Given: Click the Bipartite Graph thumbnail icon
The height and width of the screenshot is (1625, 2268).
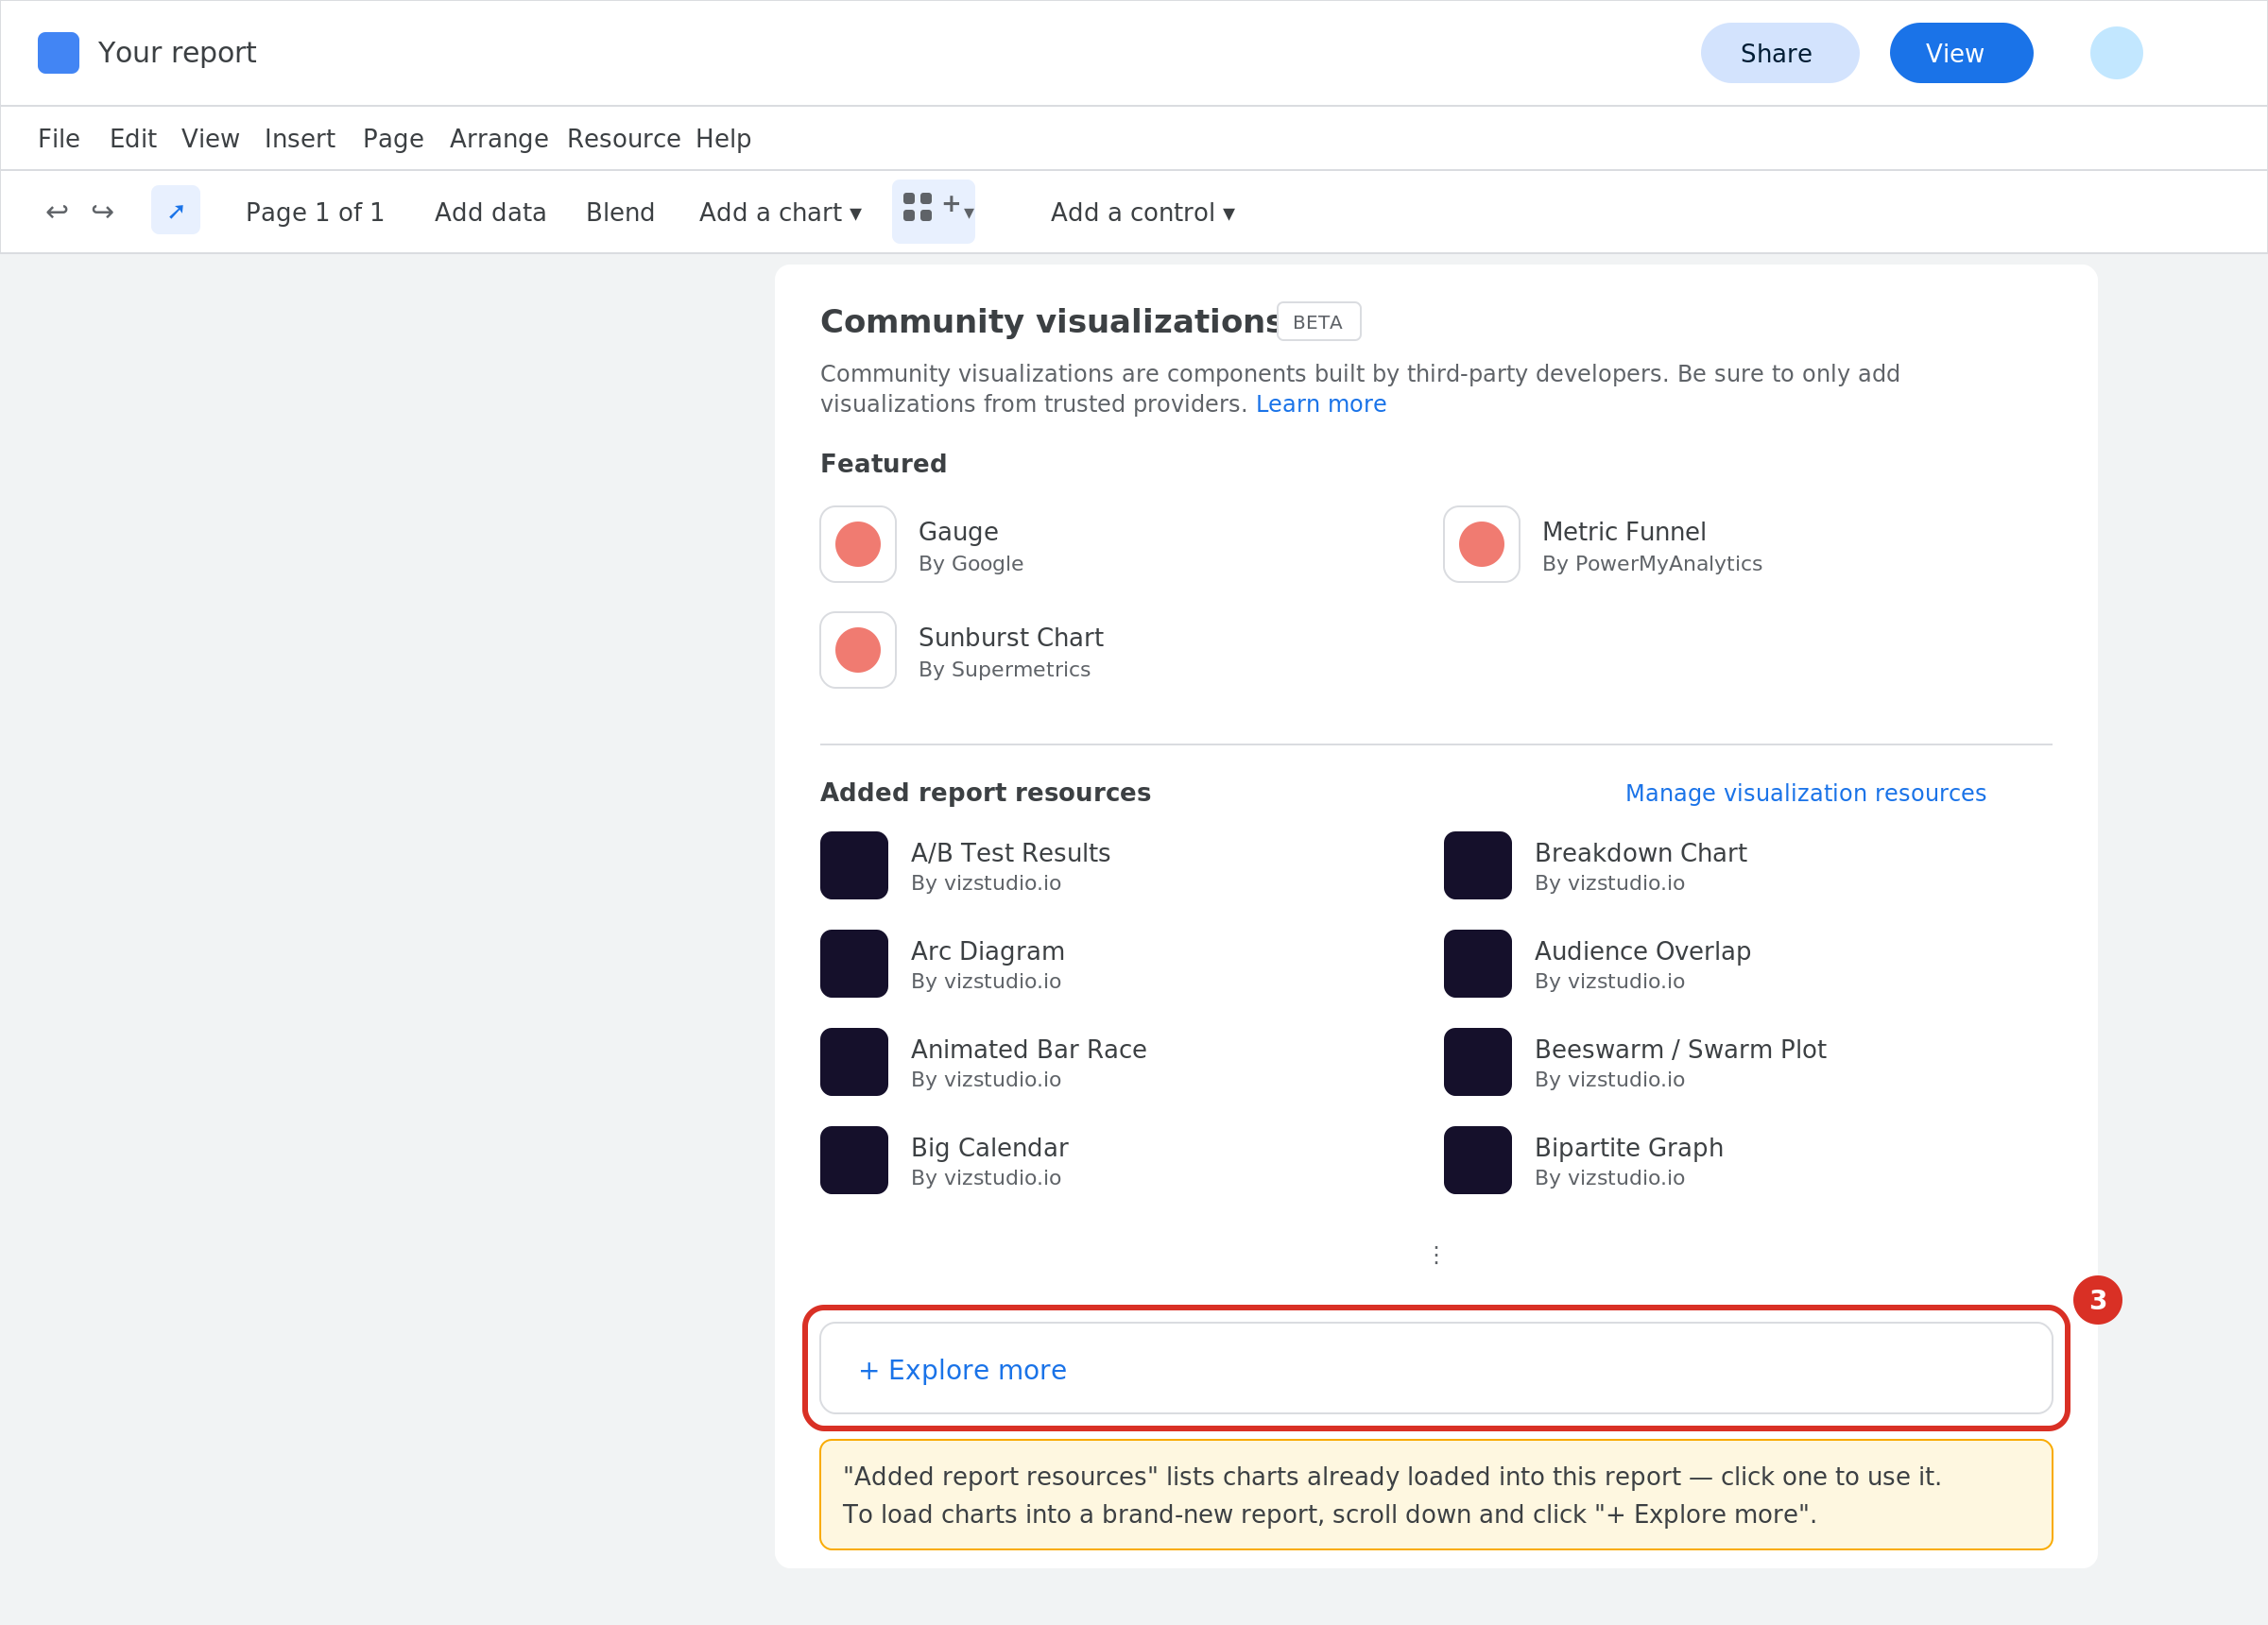Looking at the screenshot, I should [1477, 1160].
